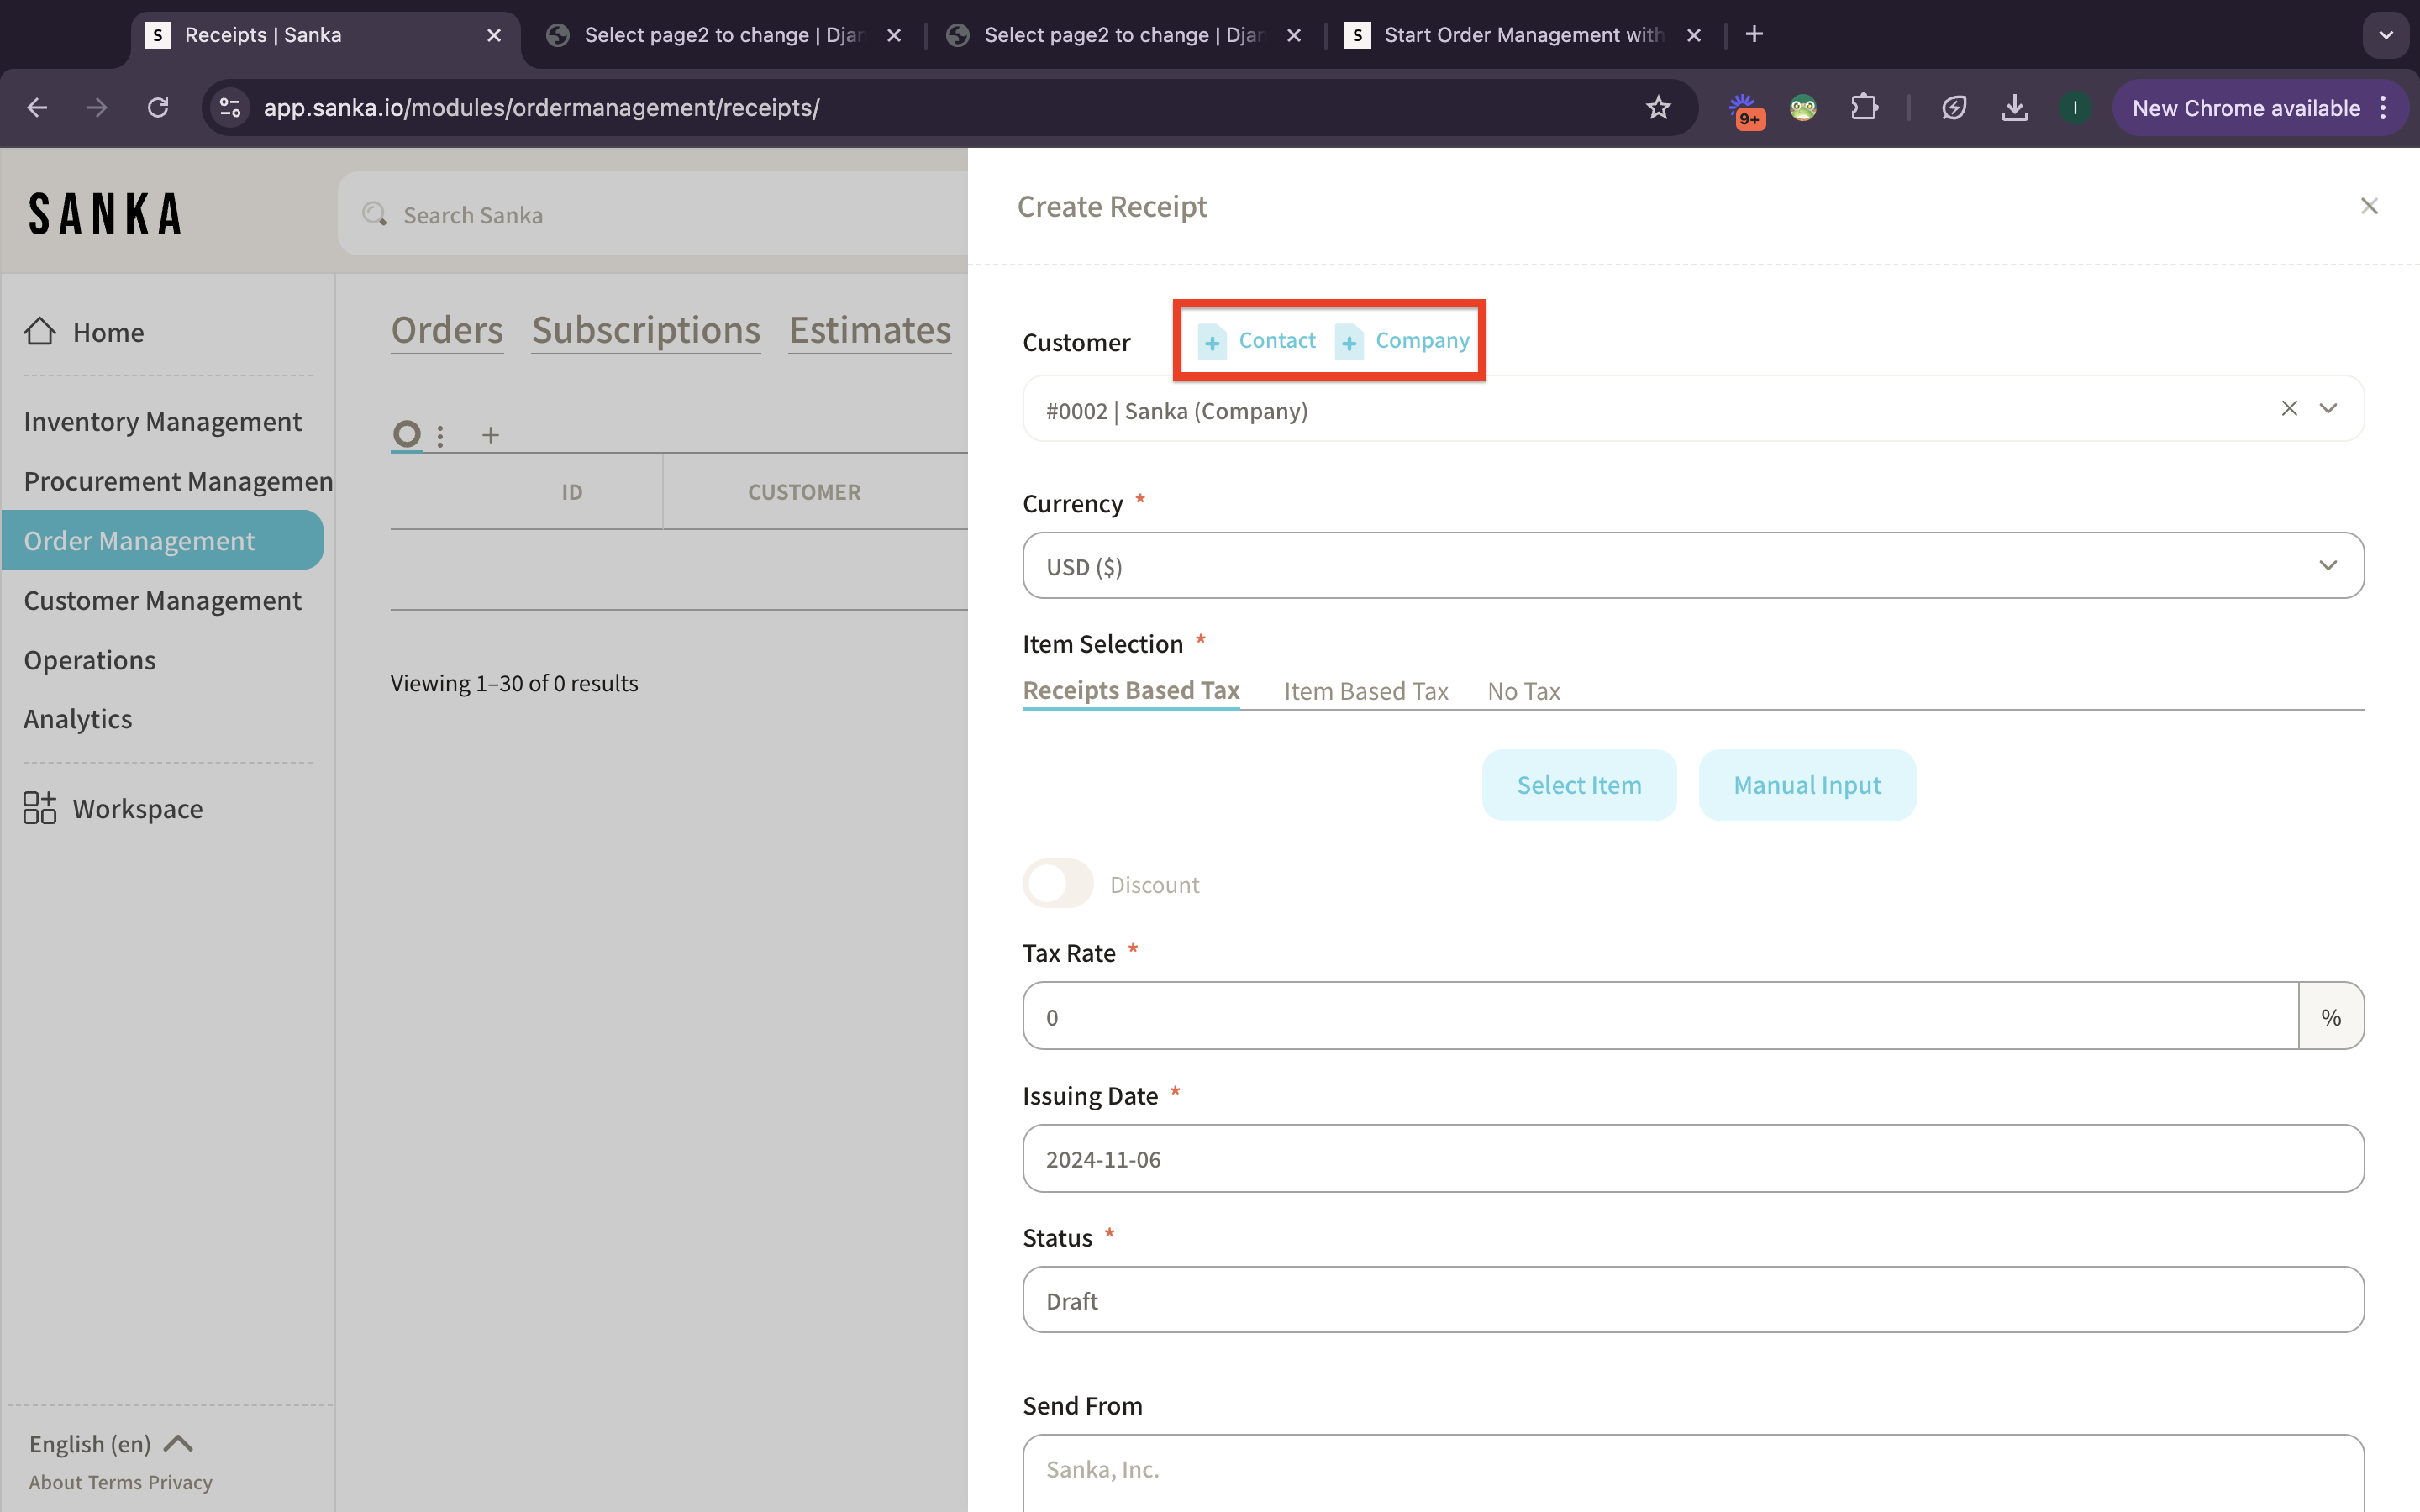The image size is (2420, 1512).
Task: Open the Workspace grid icon
Action: (40, 808)
